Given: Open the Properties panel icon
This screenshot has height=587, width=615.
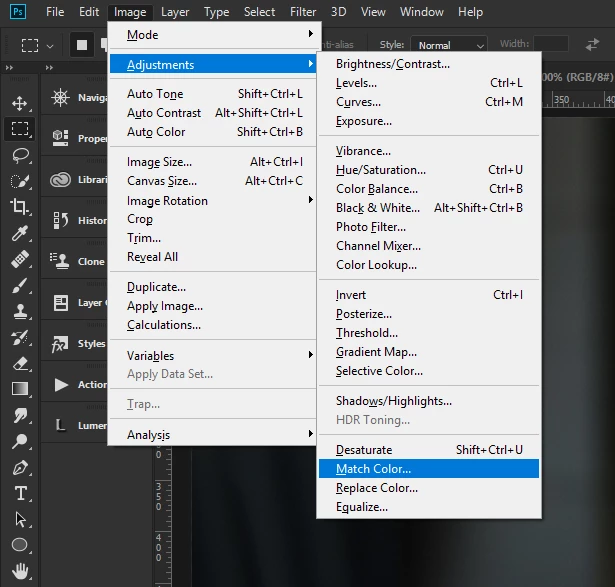Looking at the screenshot, I should pos(60,138).
